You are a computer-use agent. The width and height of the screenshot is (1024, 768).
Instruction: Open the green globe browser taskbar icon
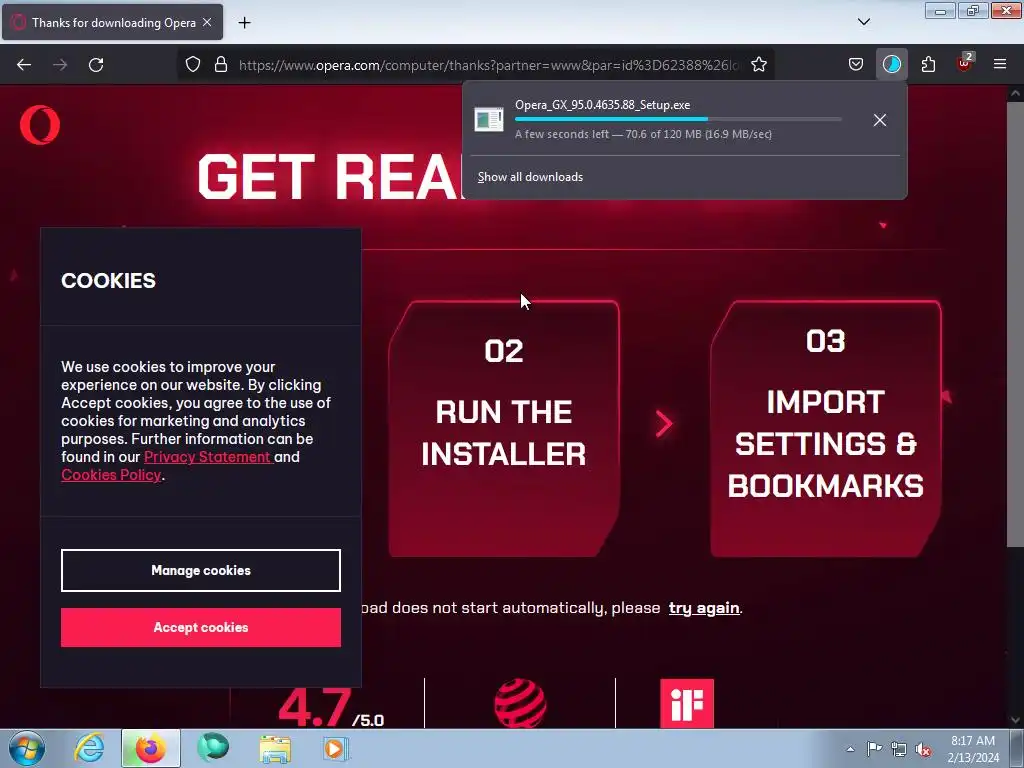pos(213,748)
